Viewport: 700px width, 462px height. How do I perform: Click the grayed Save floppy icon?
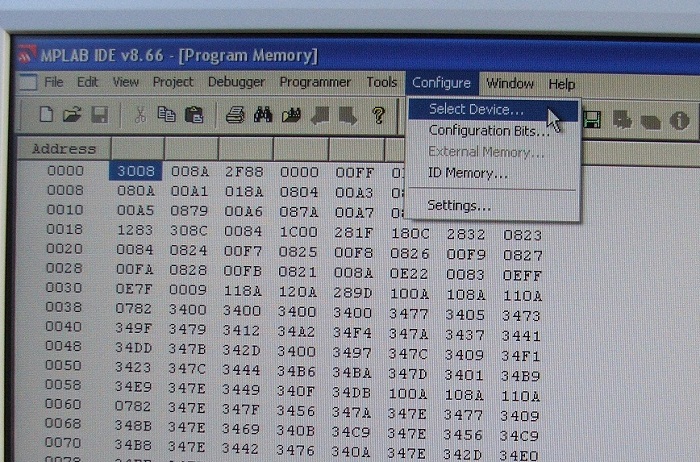(99, 115)
